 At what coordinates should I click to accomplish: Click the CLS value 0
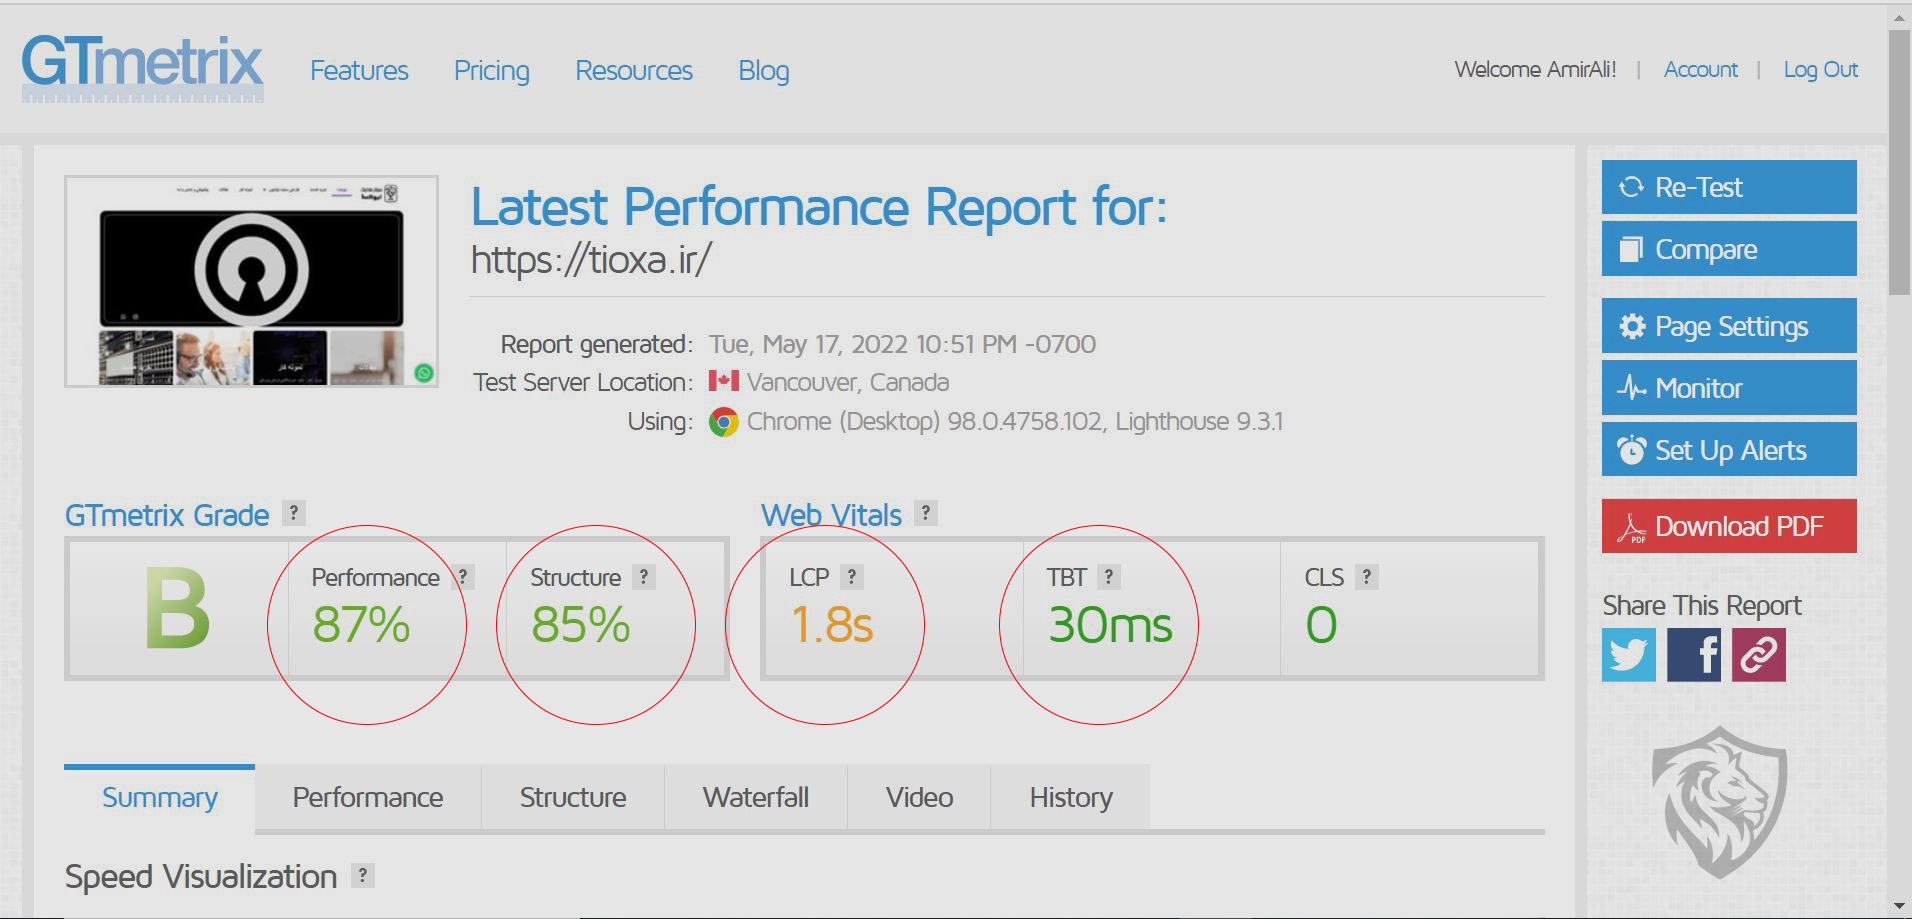tap(1321, 626)
